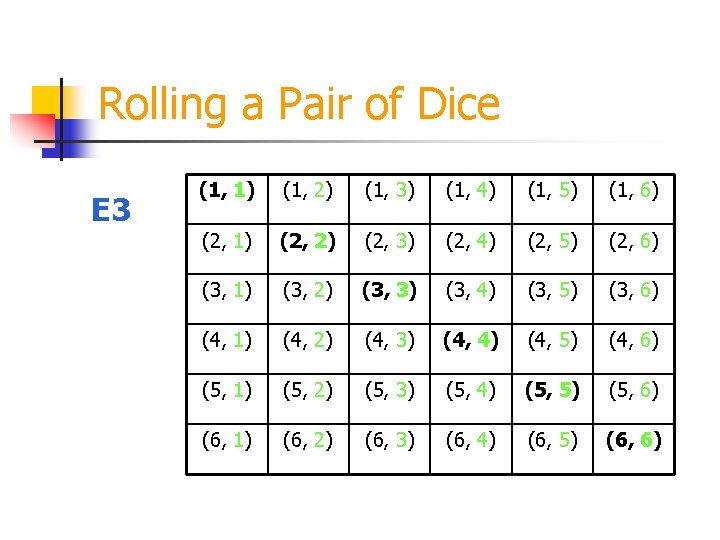Click the Rolling a Pair of Dice title
Image resolution: width=720 pixels, height=540 pixels.
[299, 105]
